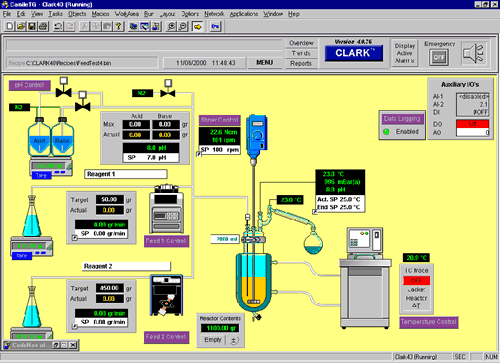Image resolution: width=500 pixels, height=363 pixels.
Task: Expand the reactor temperature SP arrow
Action: tap(315, 211)
